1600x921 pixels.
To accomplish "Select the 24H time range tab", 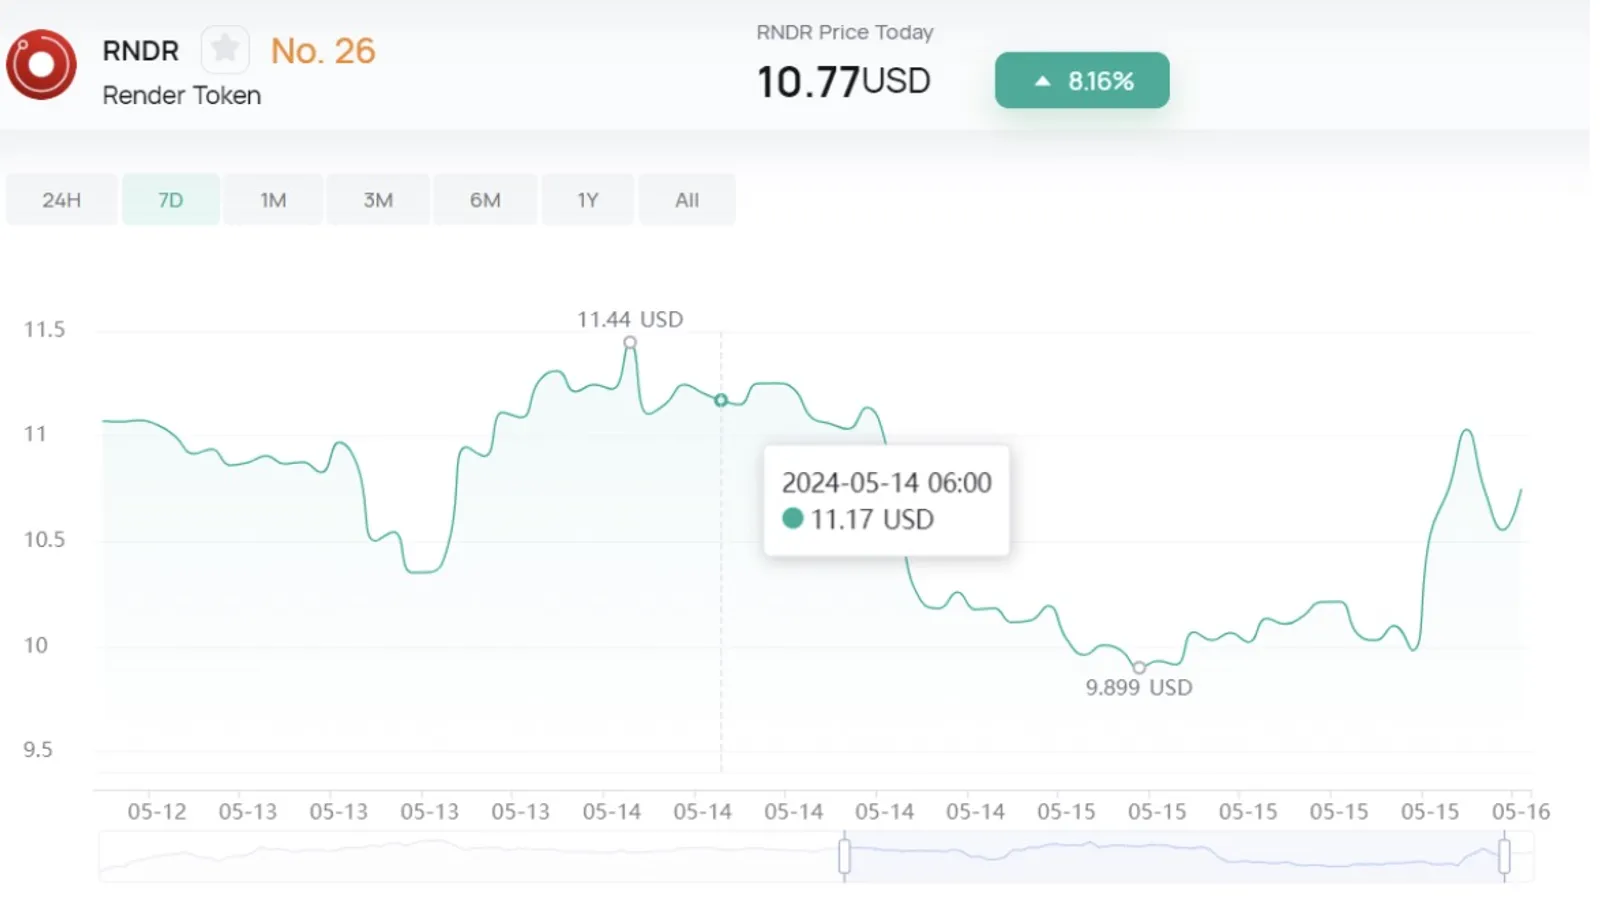I will click(x=61, y=200).
